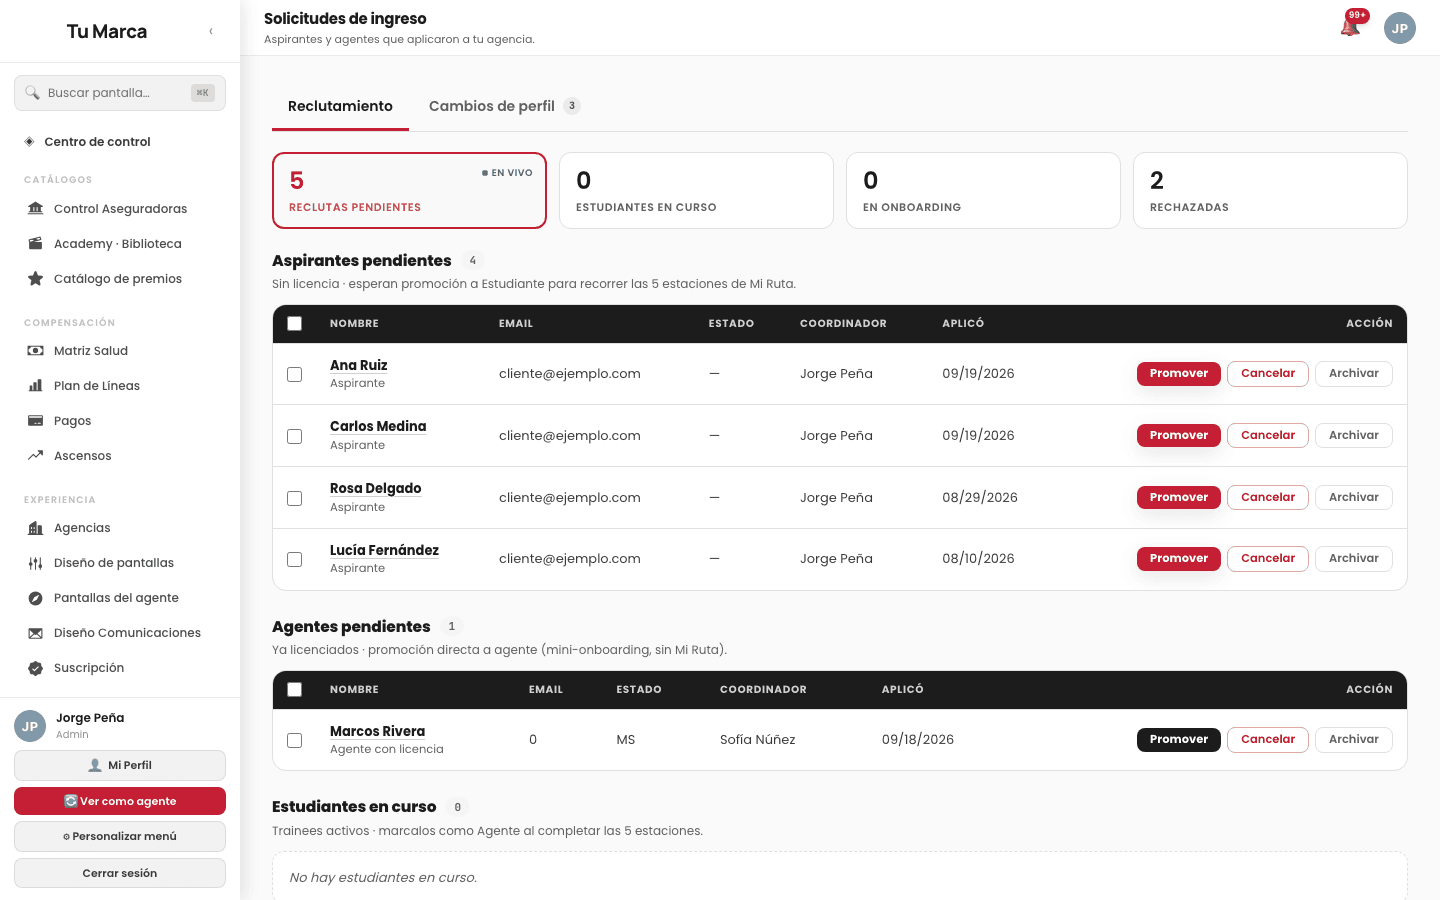Focus the Buscar pantalla search field

click(x=120, y=93)
